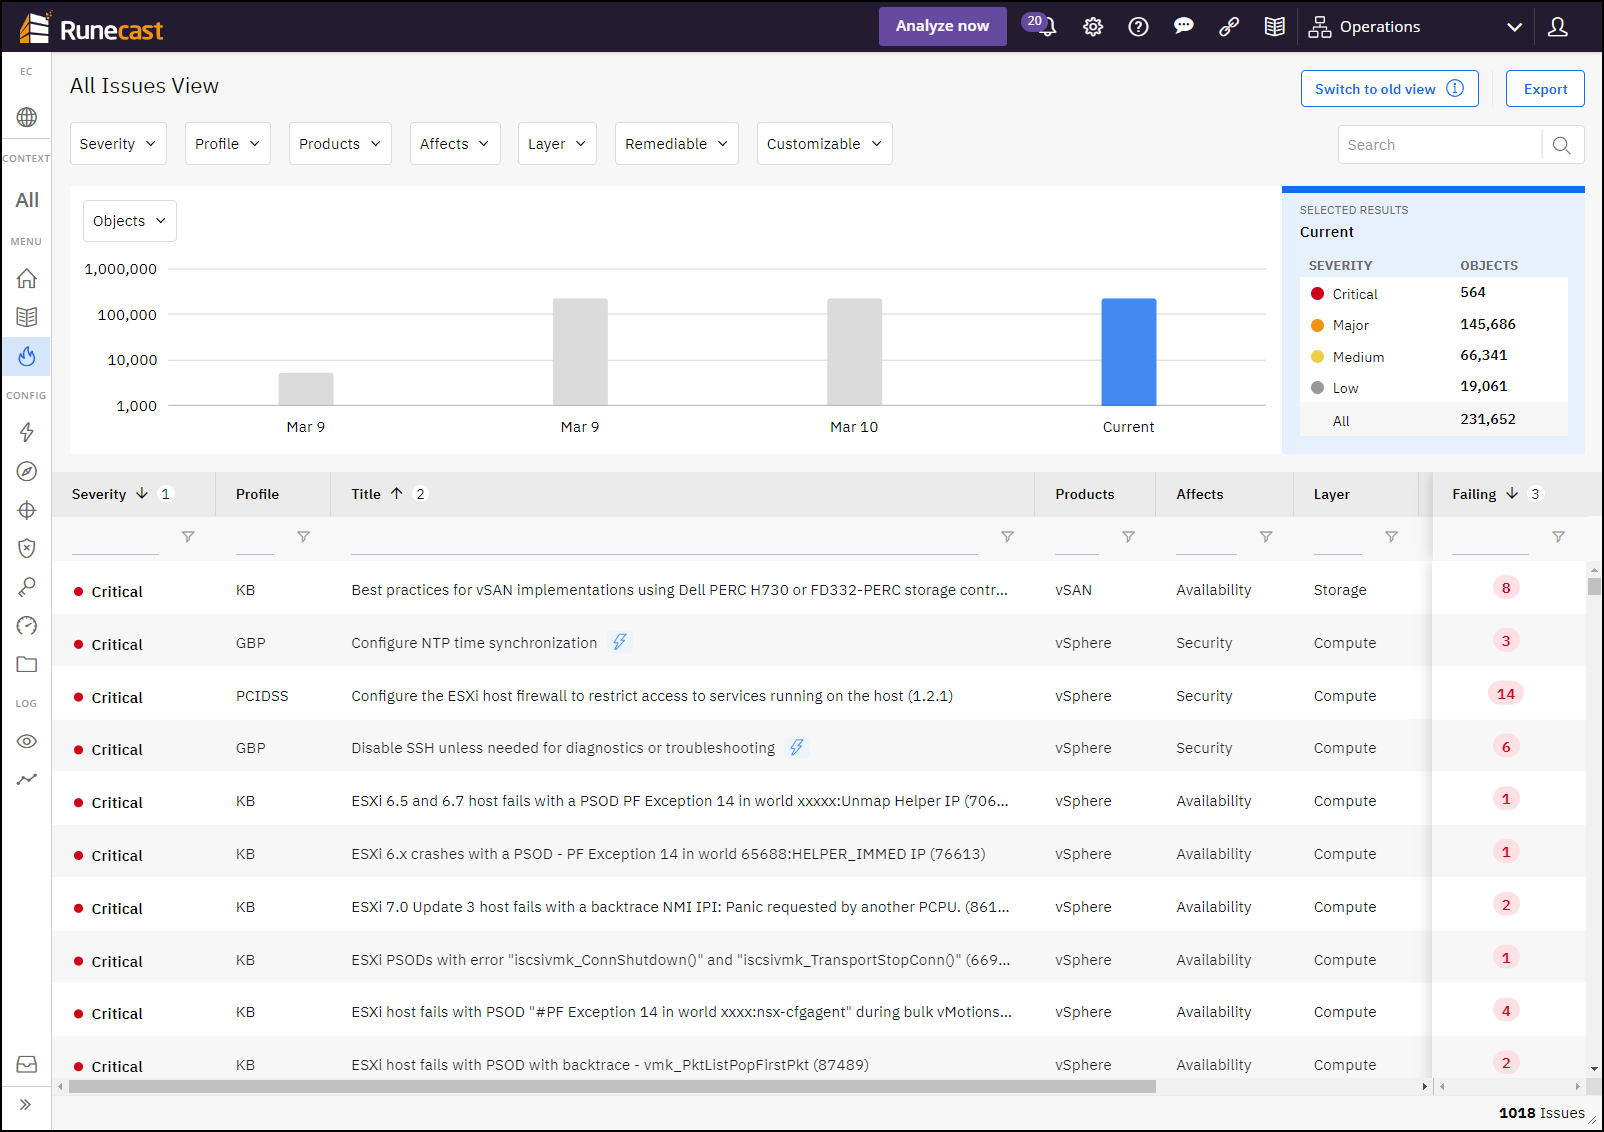The width and height of the screenshot is (1604, 1132).
Task: Click the globe icon in sidebar
Action: 27,117
